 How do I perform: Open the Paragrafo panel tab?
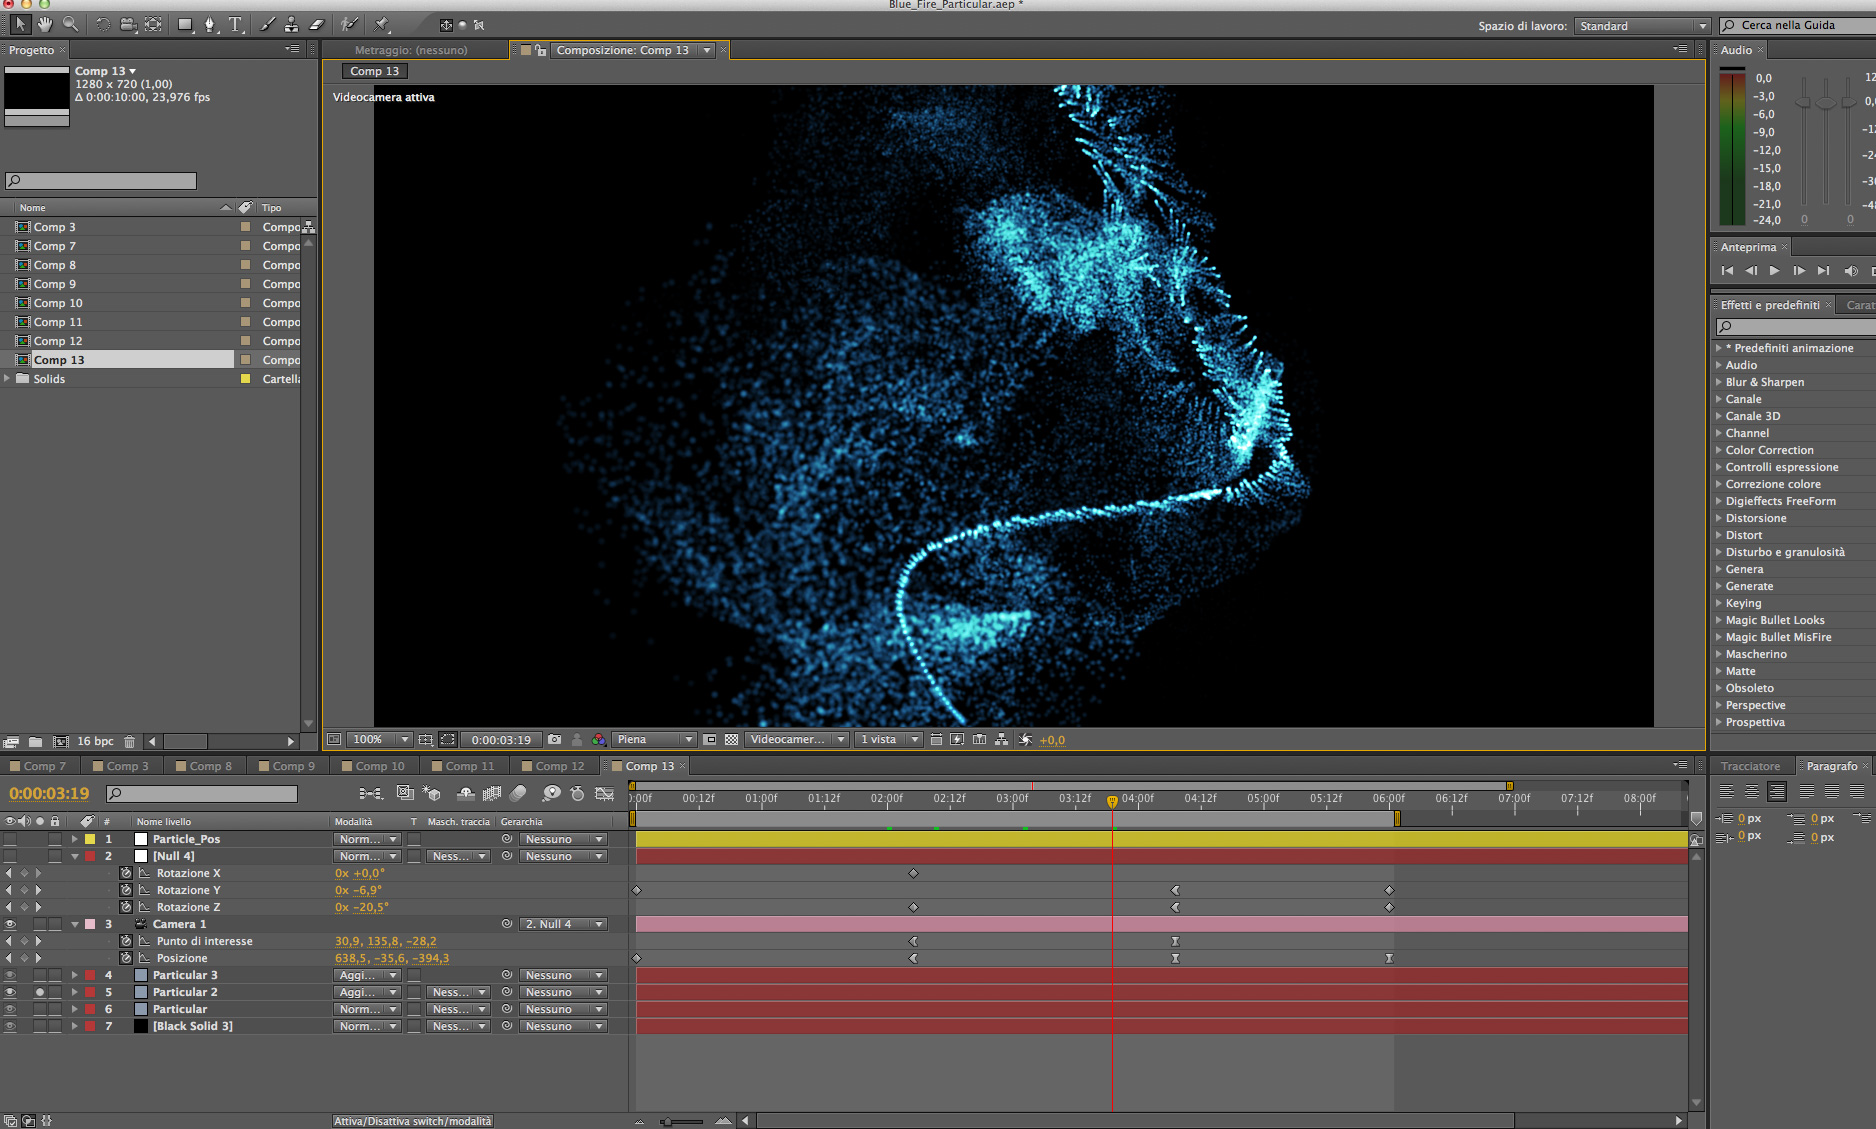1831,766
